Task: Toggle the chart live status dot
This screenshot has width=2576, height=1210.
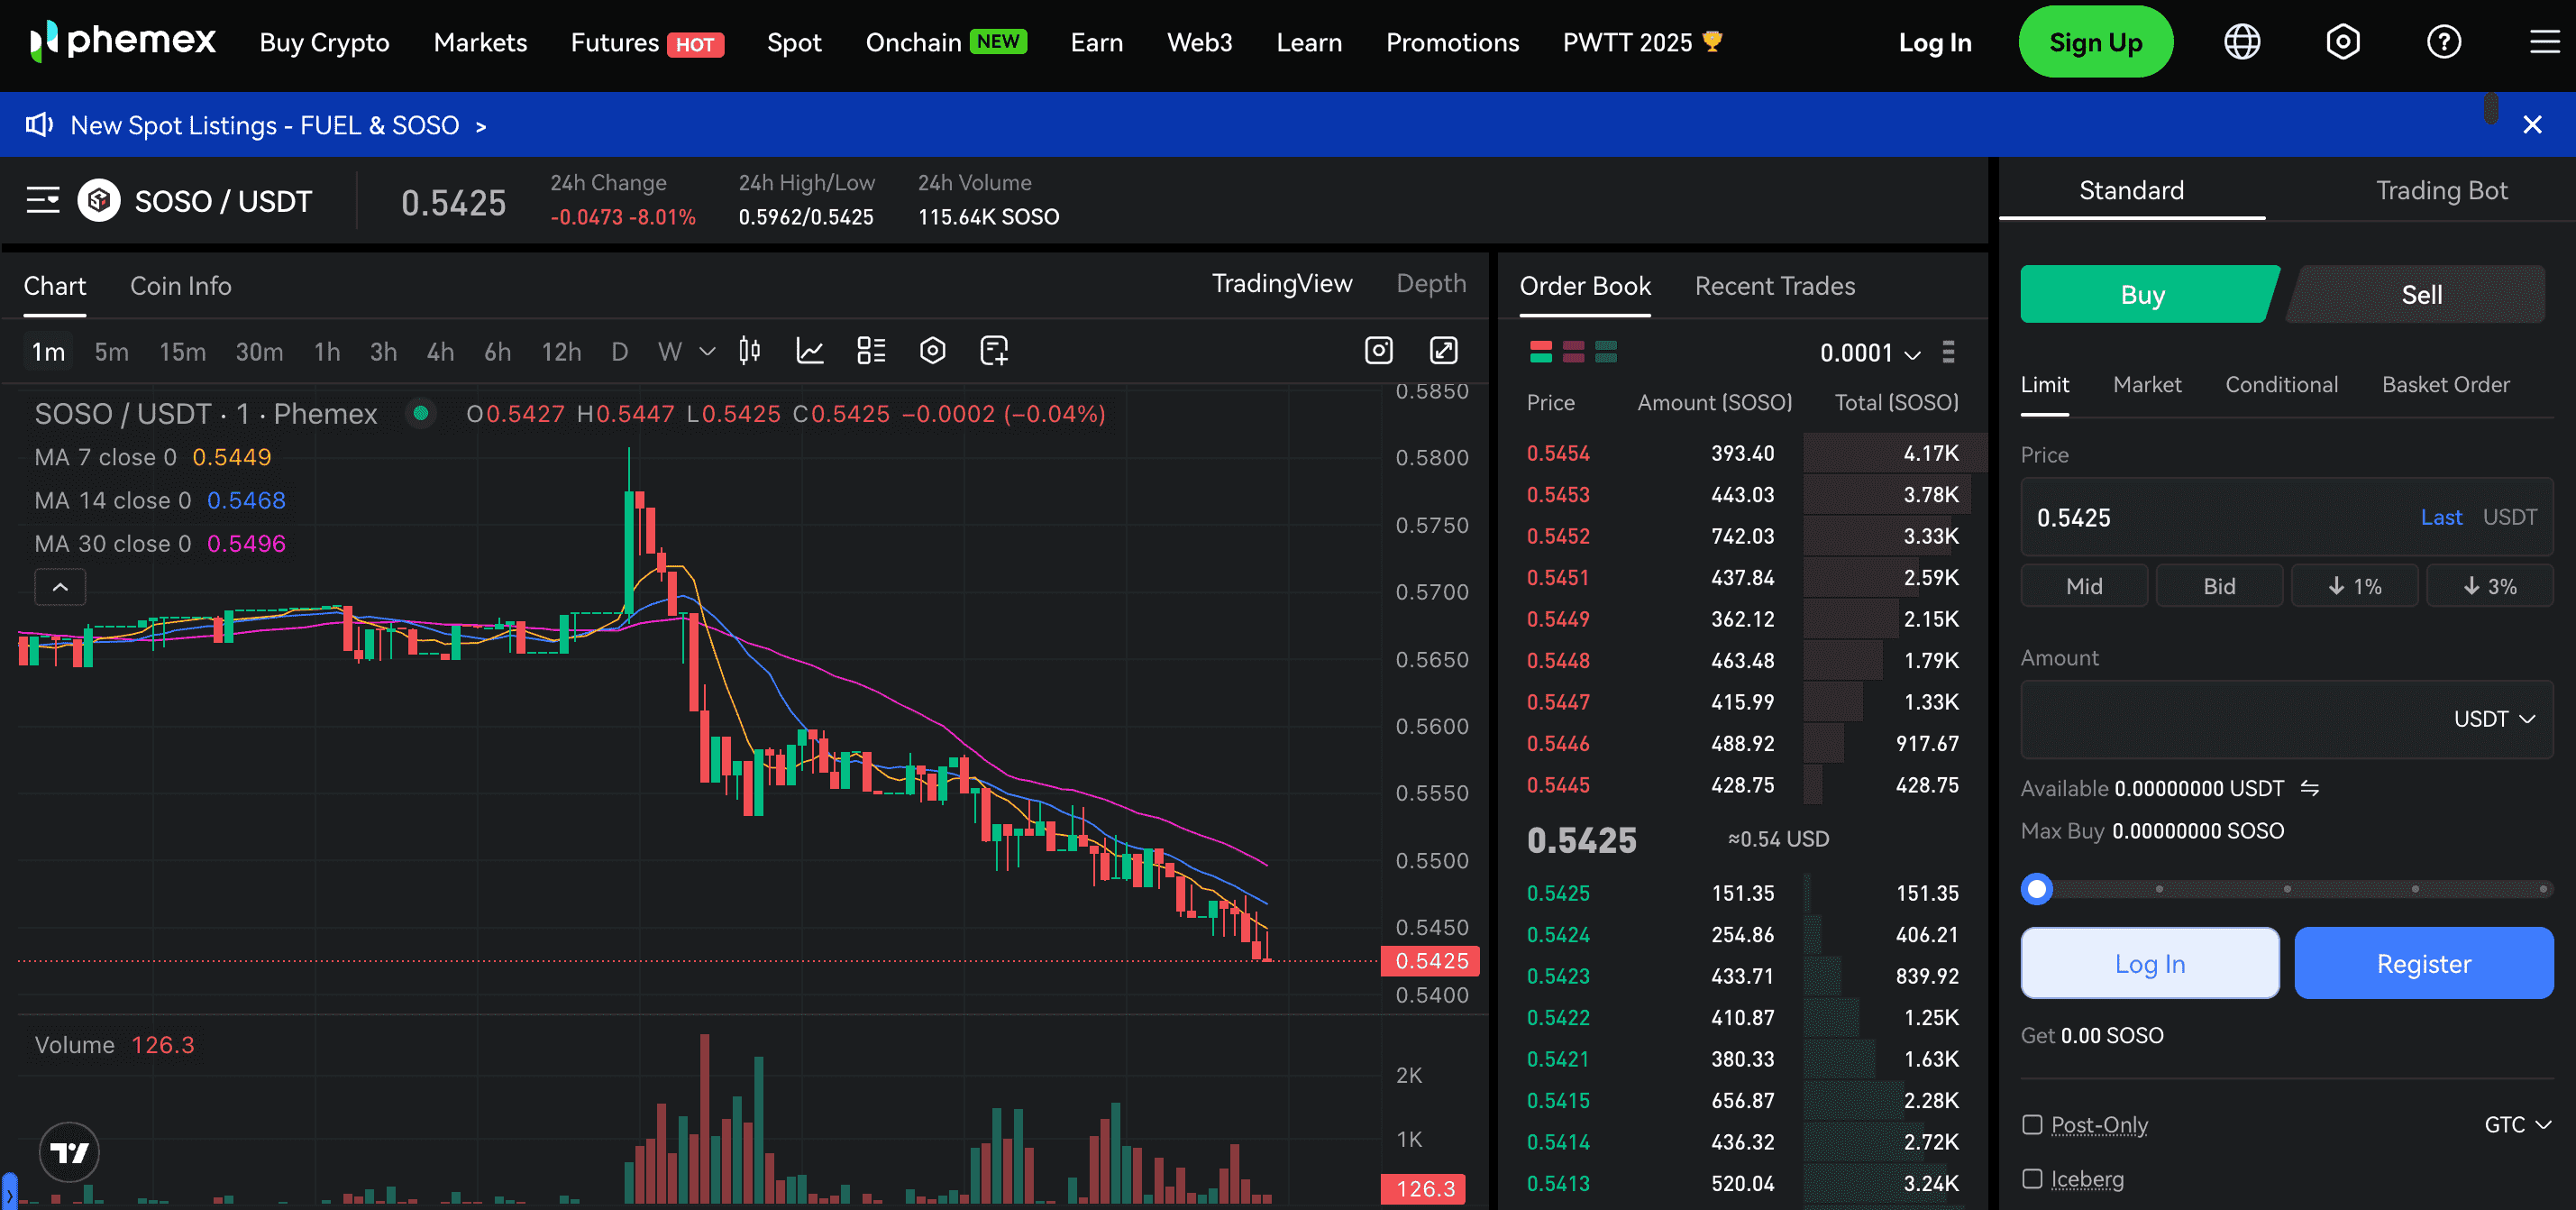Action: [x=421, y=413]
